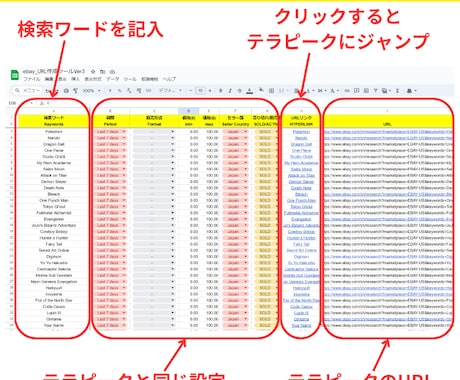
Task: Click the Attack on Titan hyperlink
Action: (301, 175)
